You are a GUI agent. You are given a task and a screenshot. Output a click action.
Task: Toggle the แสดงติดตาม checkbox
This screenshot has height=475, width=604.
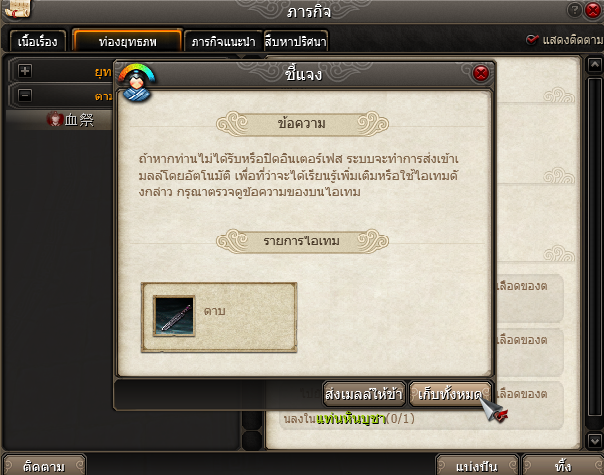pos(532,39)
